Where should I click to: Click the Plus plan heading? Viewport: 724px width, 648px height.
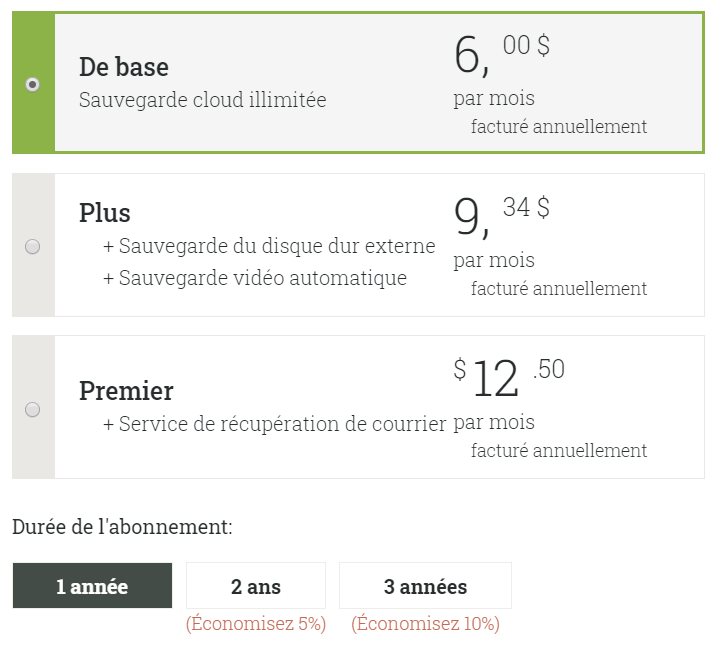(105, 213)
